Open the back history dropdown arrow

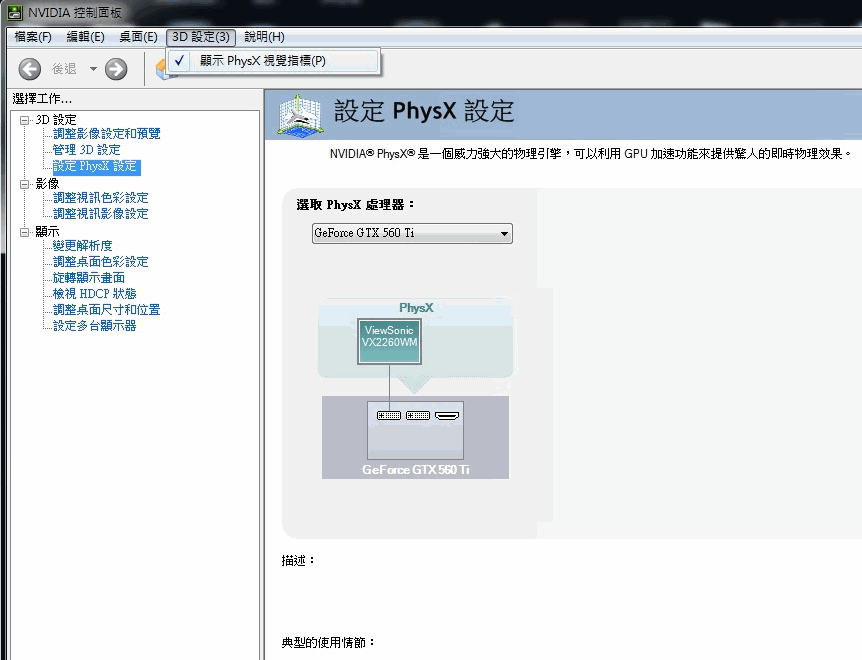(93, 69)
